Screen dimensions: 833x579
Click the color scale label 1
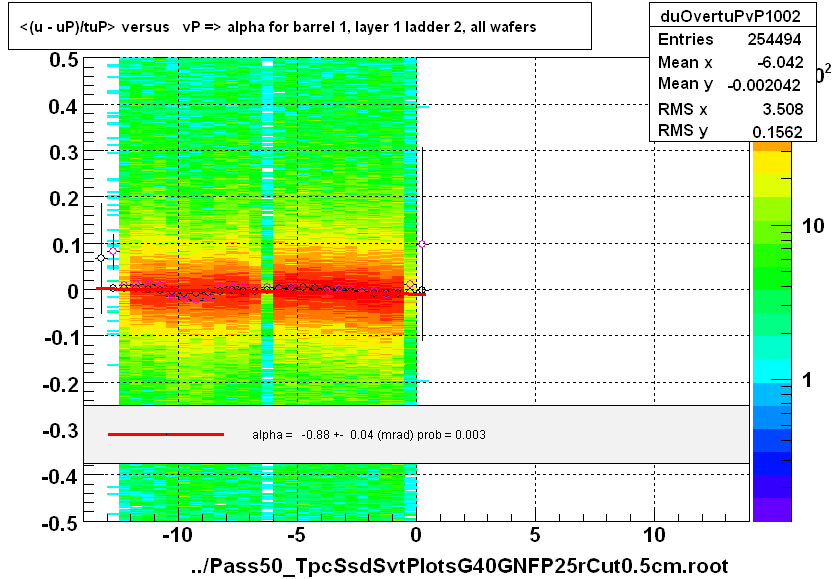click(x=807, y=380)
